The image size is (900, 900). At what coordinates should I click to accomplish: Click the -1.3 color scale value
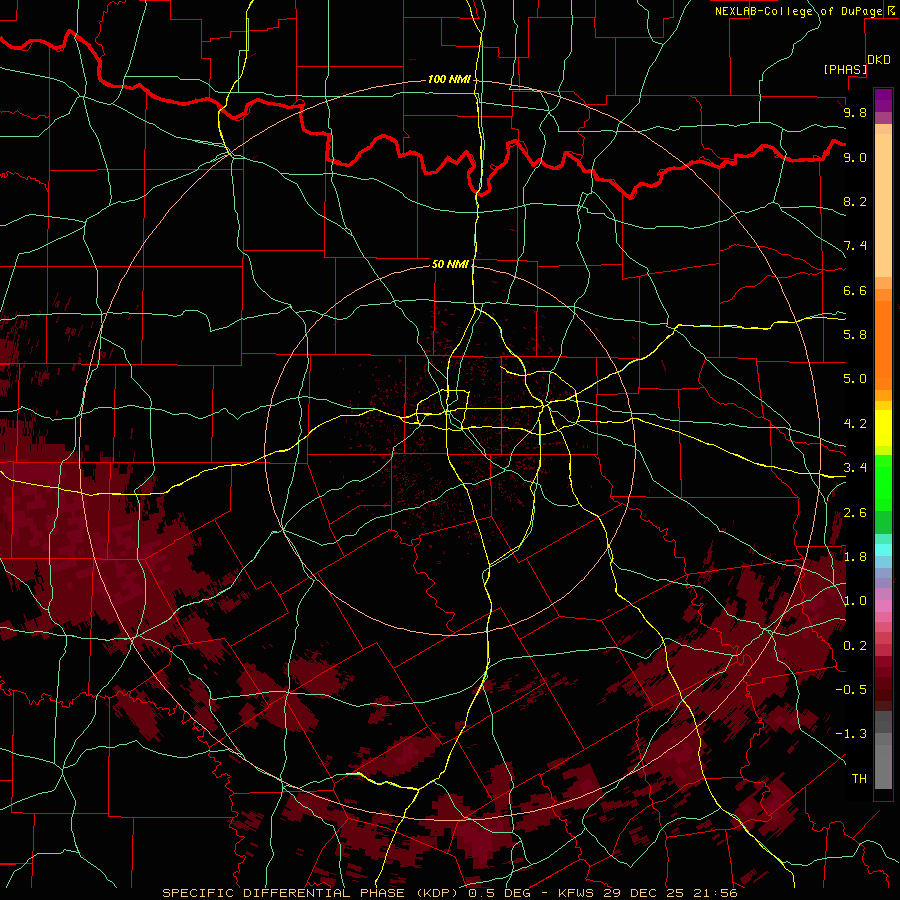[x=851, y=734]
